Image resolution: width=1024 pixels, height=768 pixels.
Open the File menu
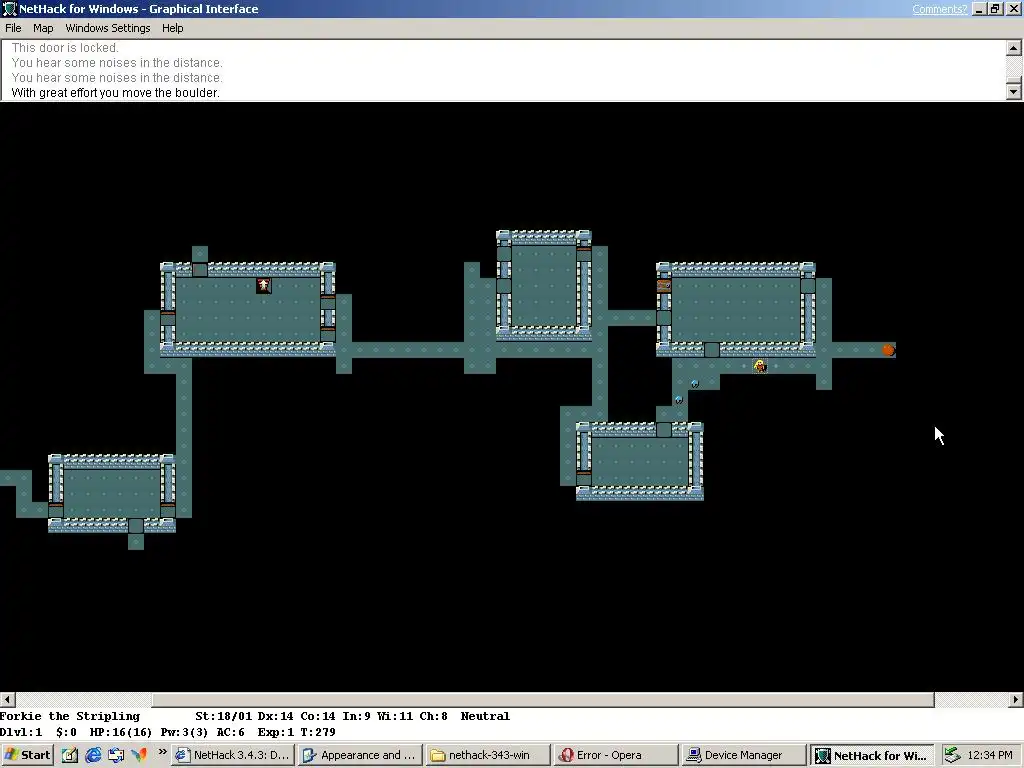[13, 28]
